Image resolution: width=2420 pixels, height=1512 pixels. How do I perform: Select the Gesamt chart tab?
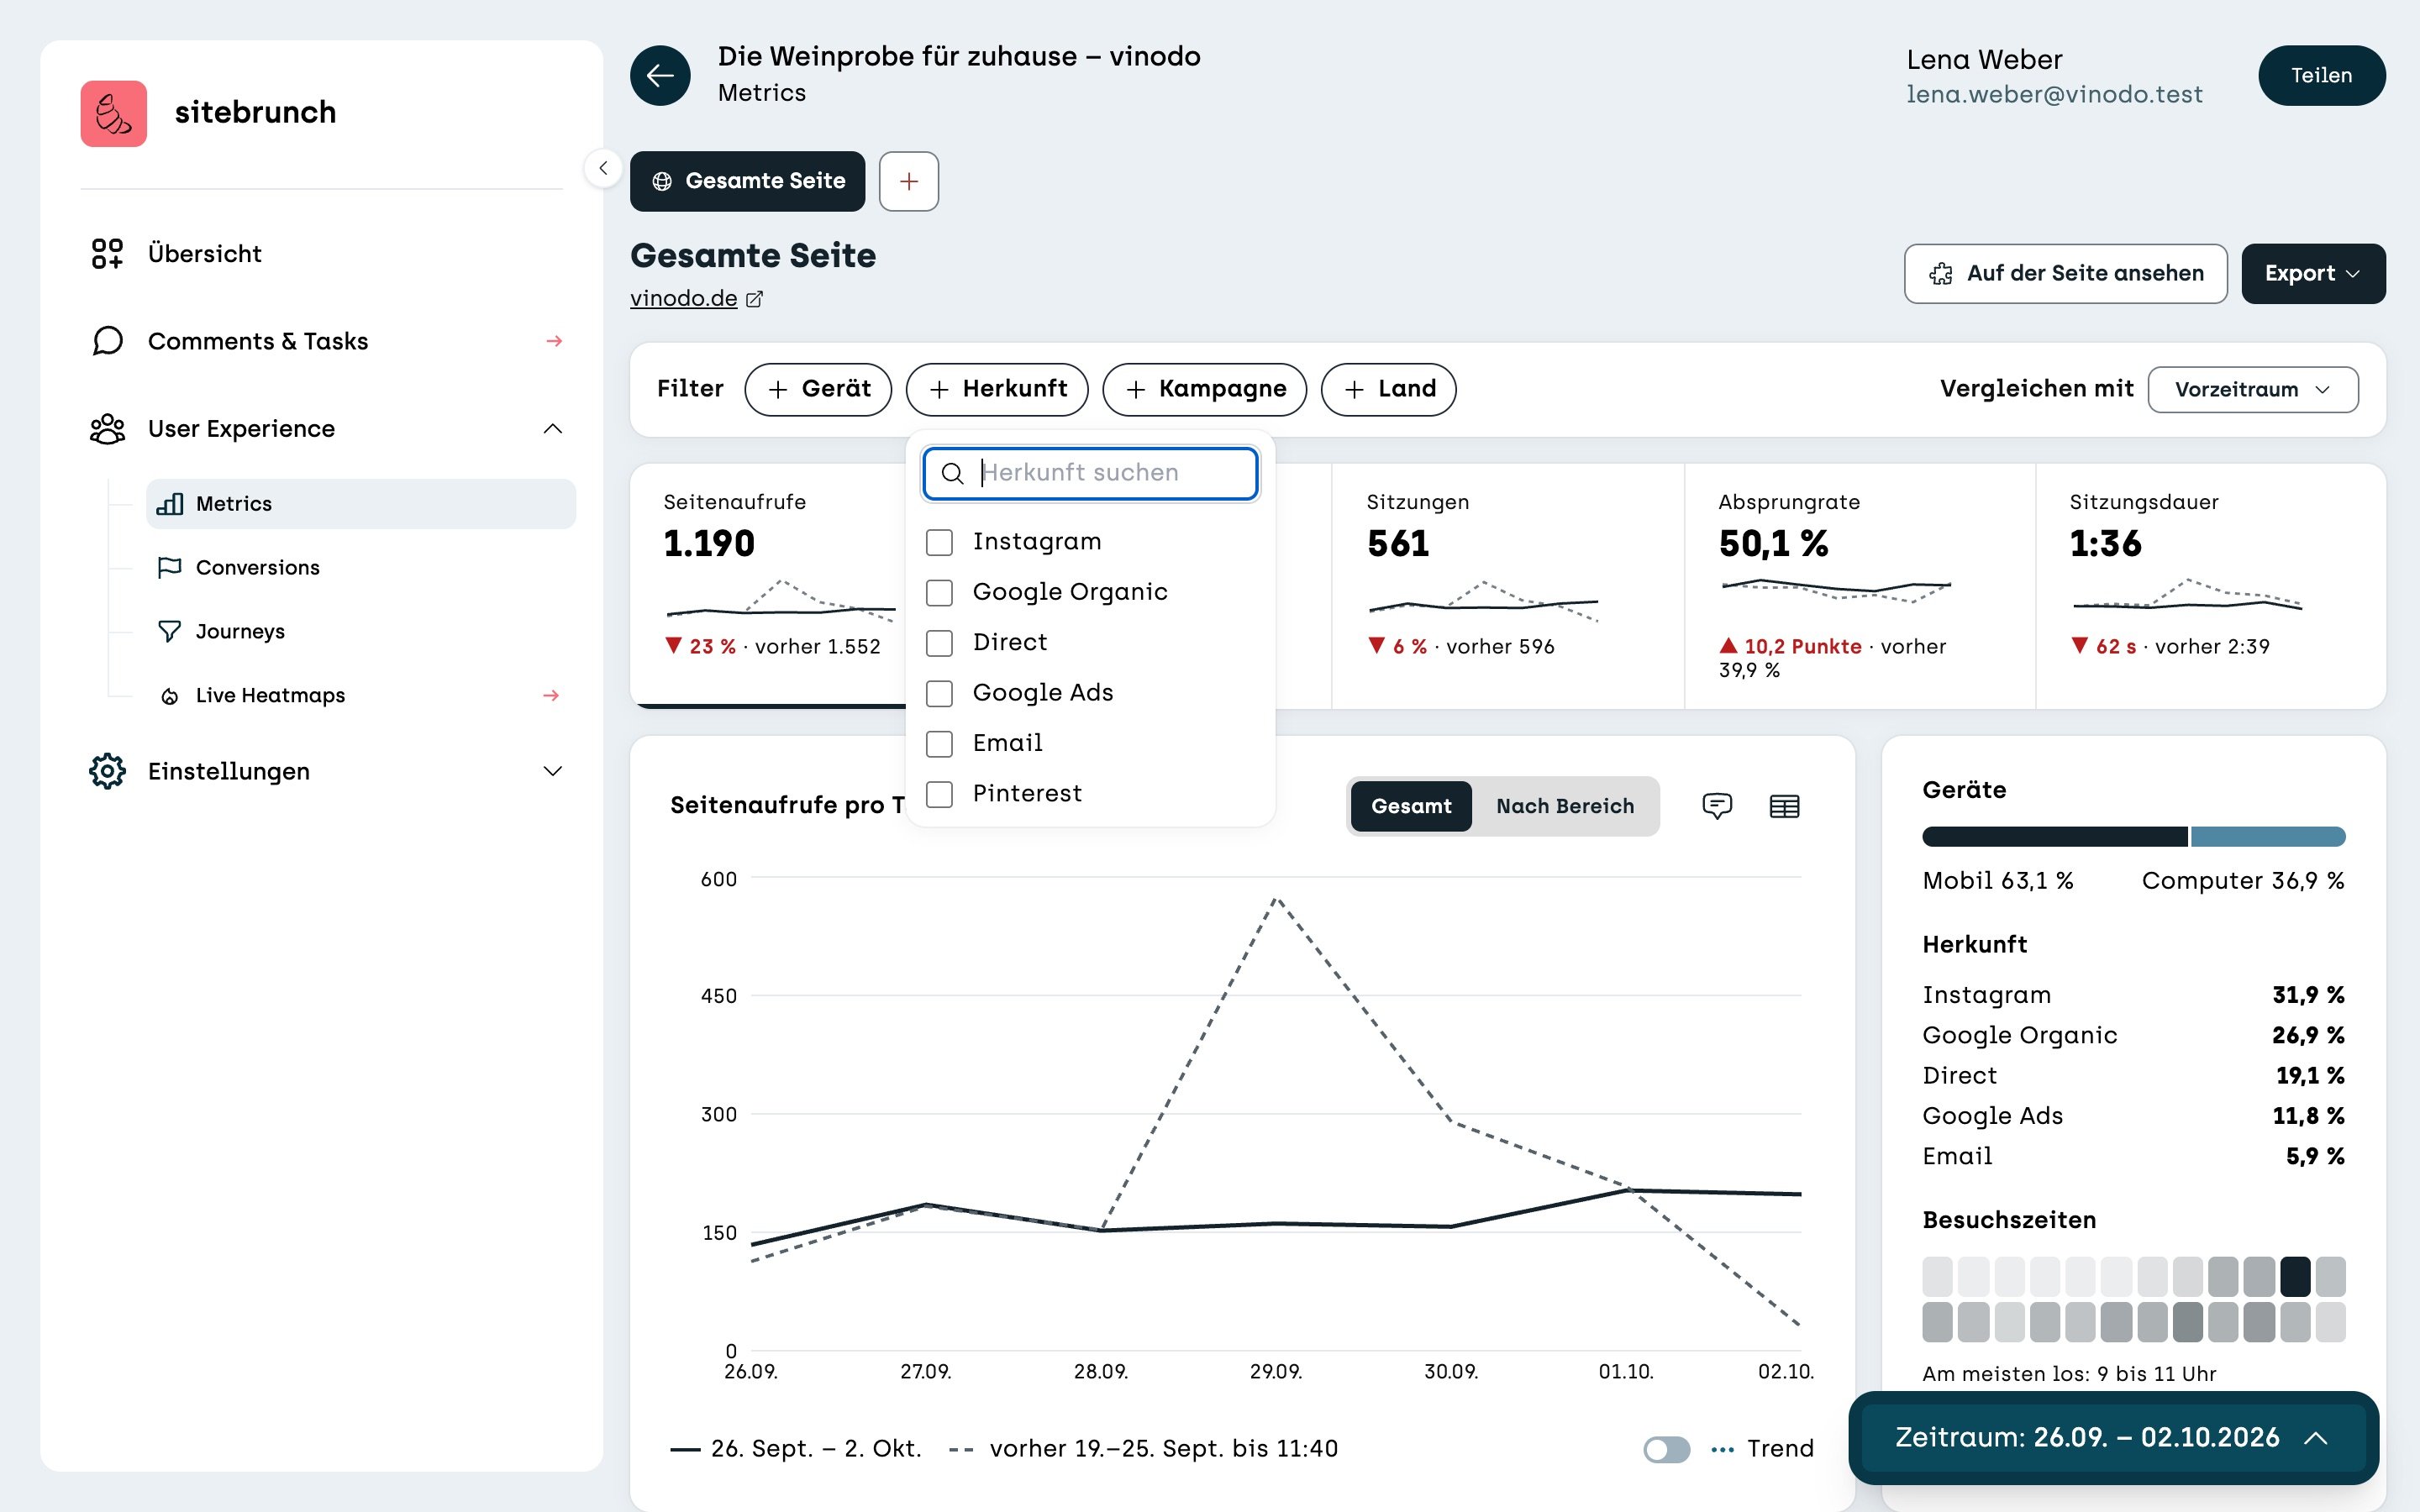pyautogui.click(x=1410, y=806)
